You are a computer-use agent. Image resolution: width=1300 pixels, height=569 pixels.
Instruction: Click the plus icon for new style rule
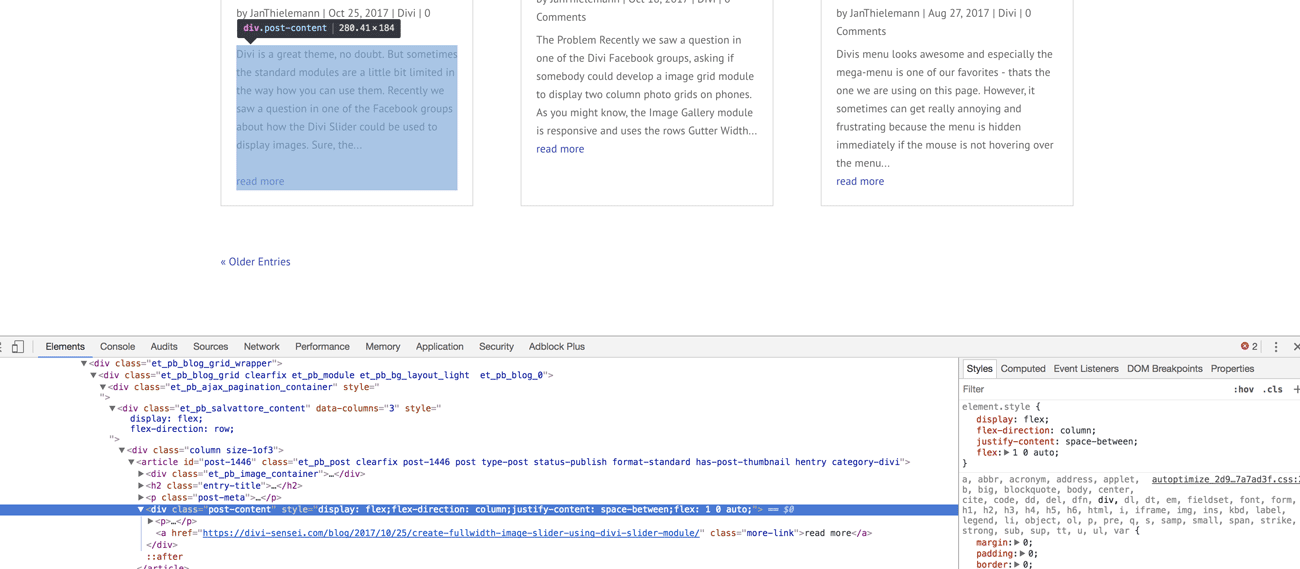click(x=1296, y=389)
